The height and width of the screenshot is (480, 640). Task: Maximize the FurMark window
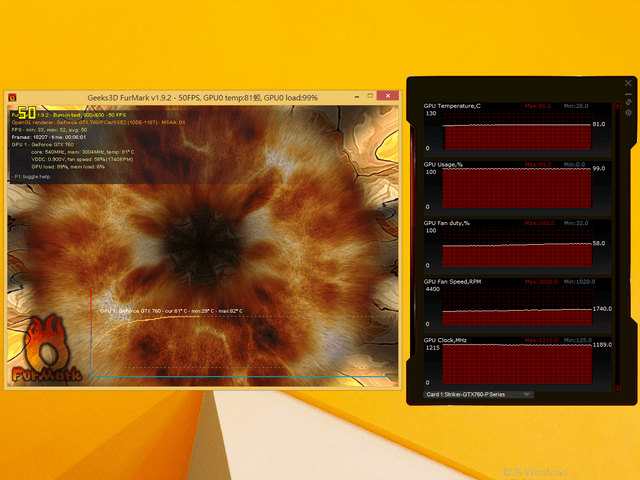[x=370, y=96]
